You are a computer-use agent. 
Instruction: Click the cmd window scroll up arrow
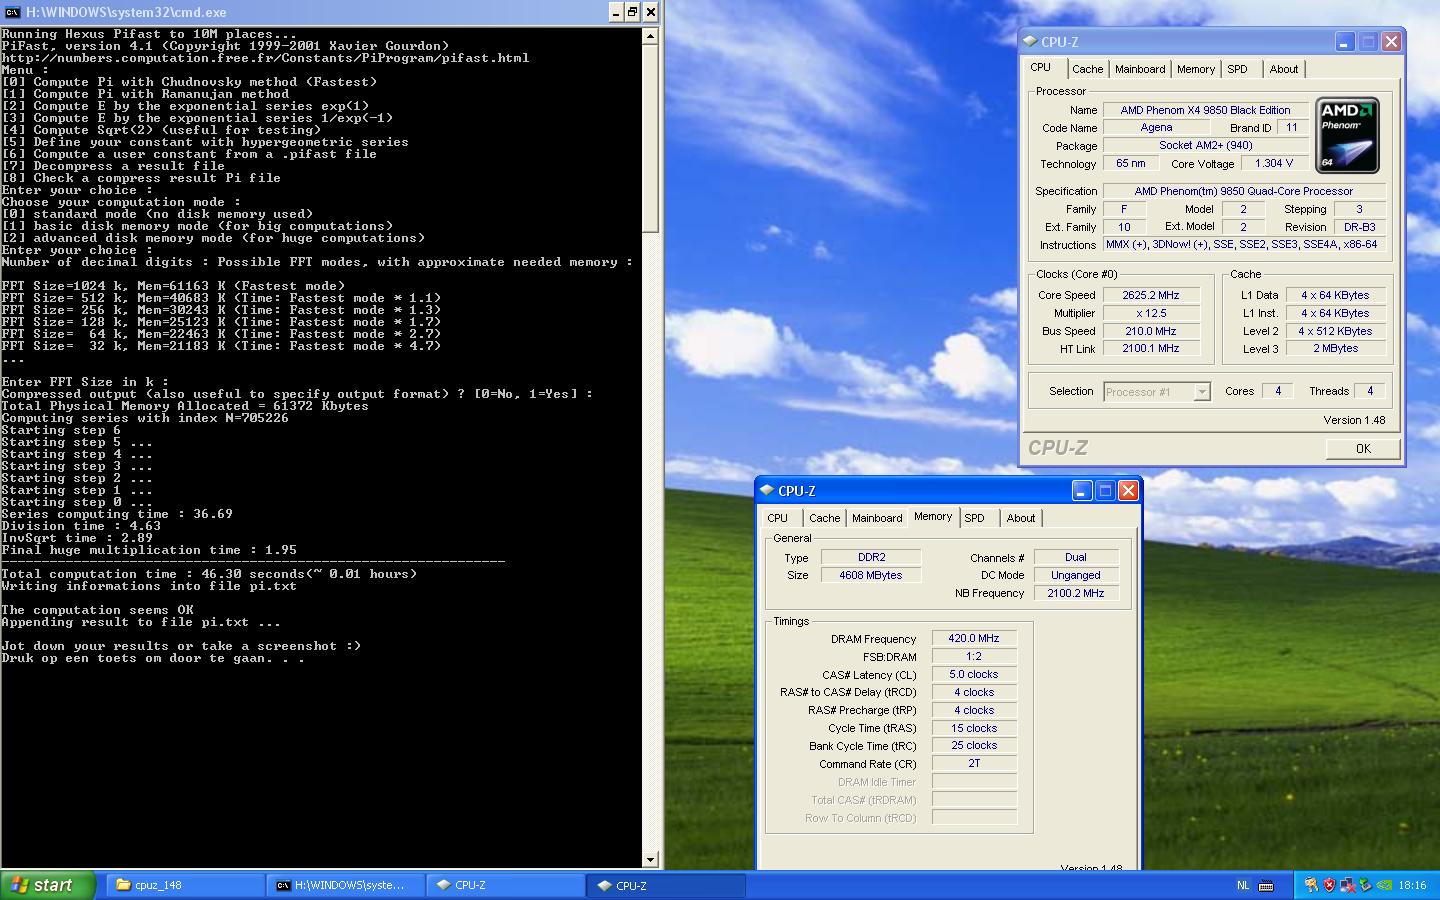(x=650, y=35)
